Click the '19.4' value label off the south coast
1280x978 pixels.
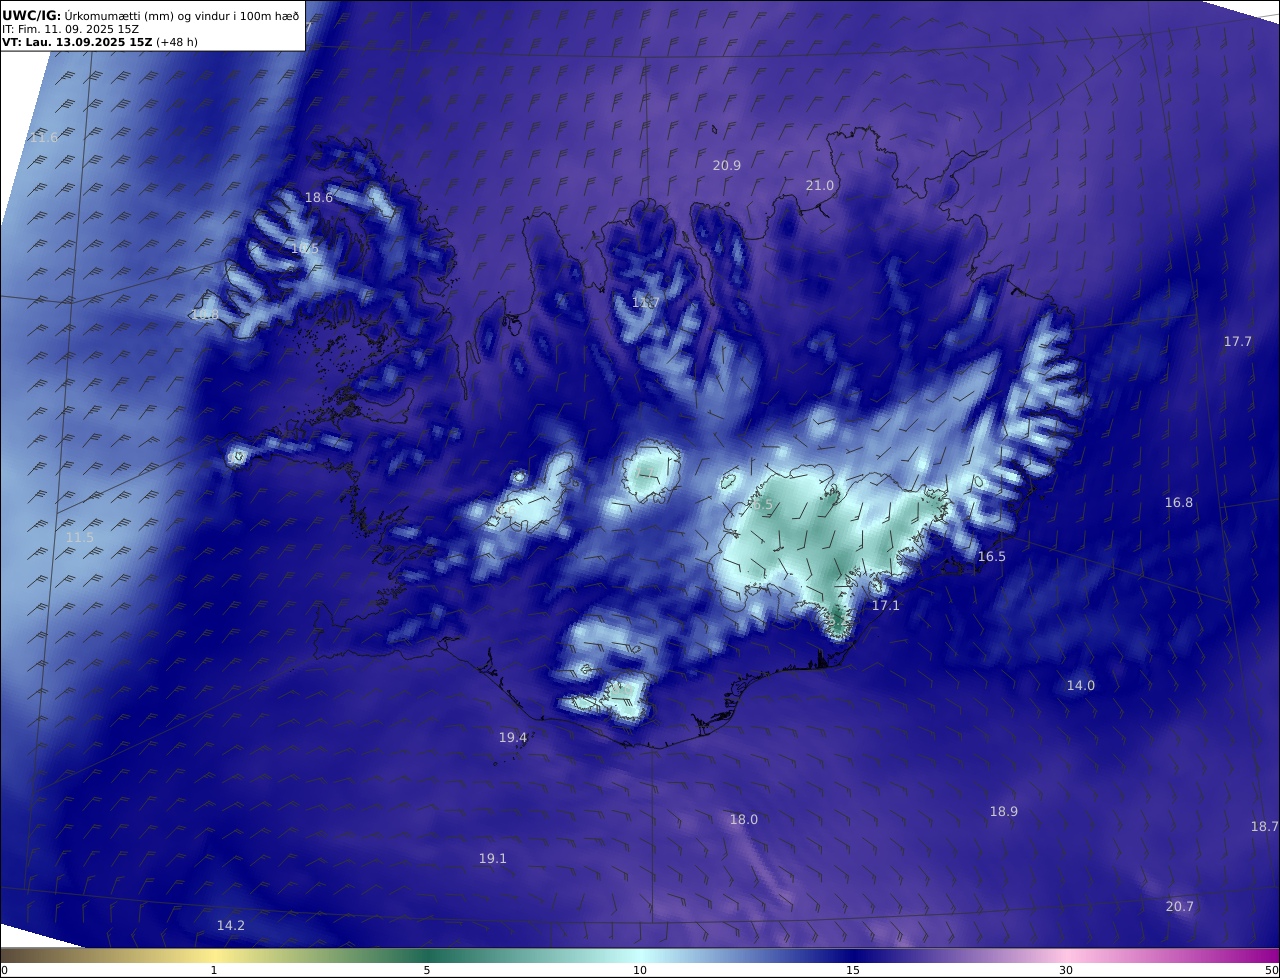tap(513, 738)
